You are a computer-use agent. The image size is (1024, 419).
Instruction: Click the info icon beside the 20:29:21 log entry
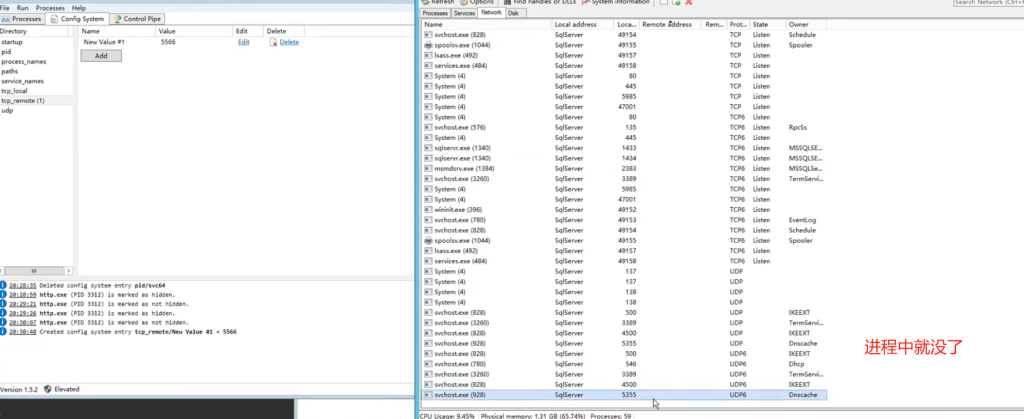click(3, 303)
